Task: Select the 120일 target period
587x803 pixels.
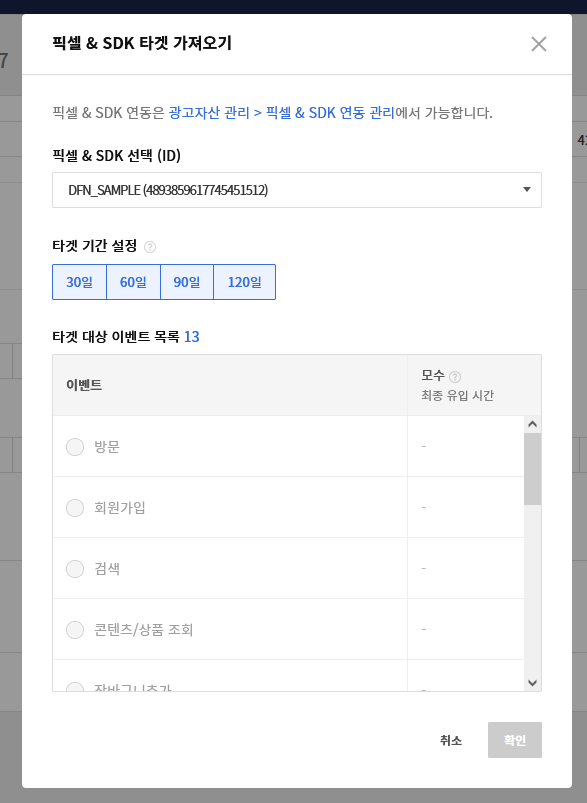Action: [x=244, y=282]
